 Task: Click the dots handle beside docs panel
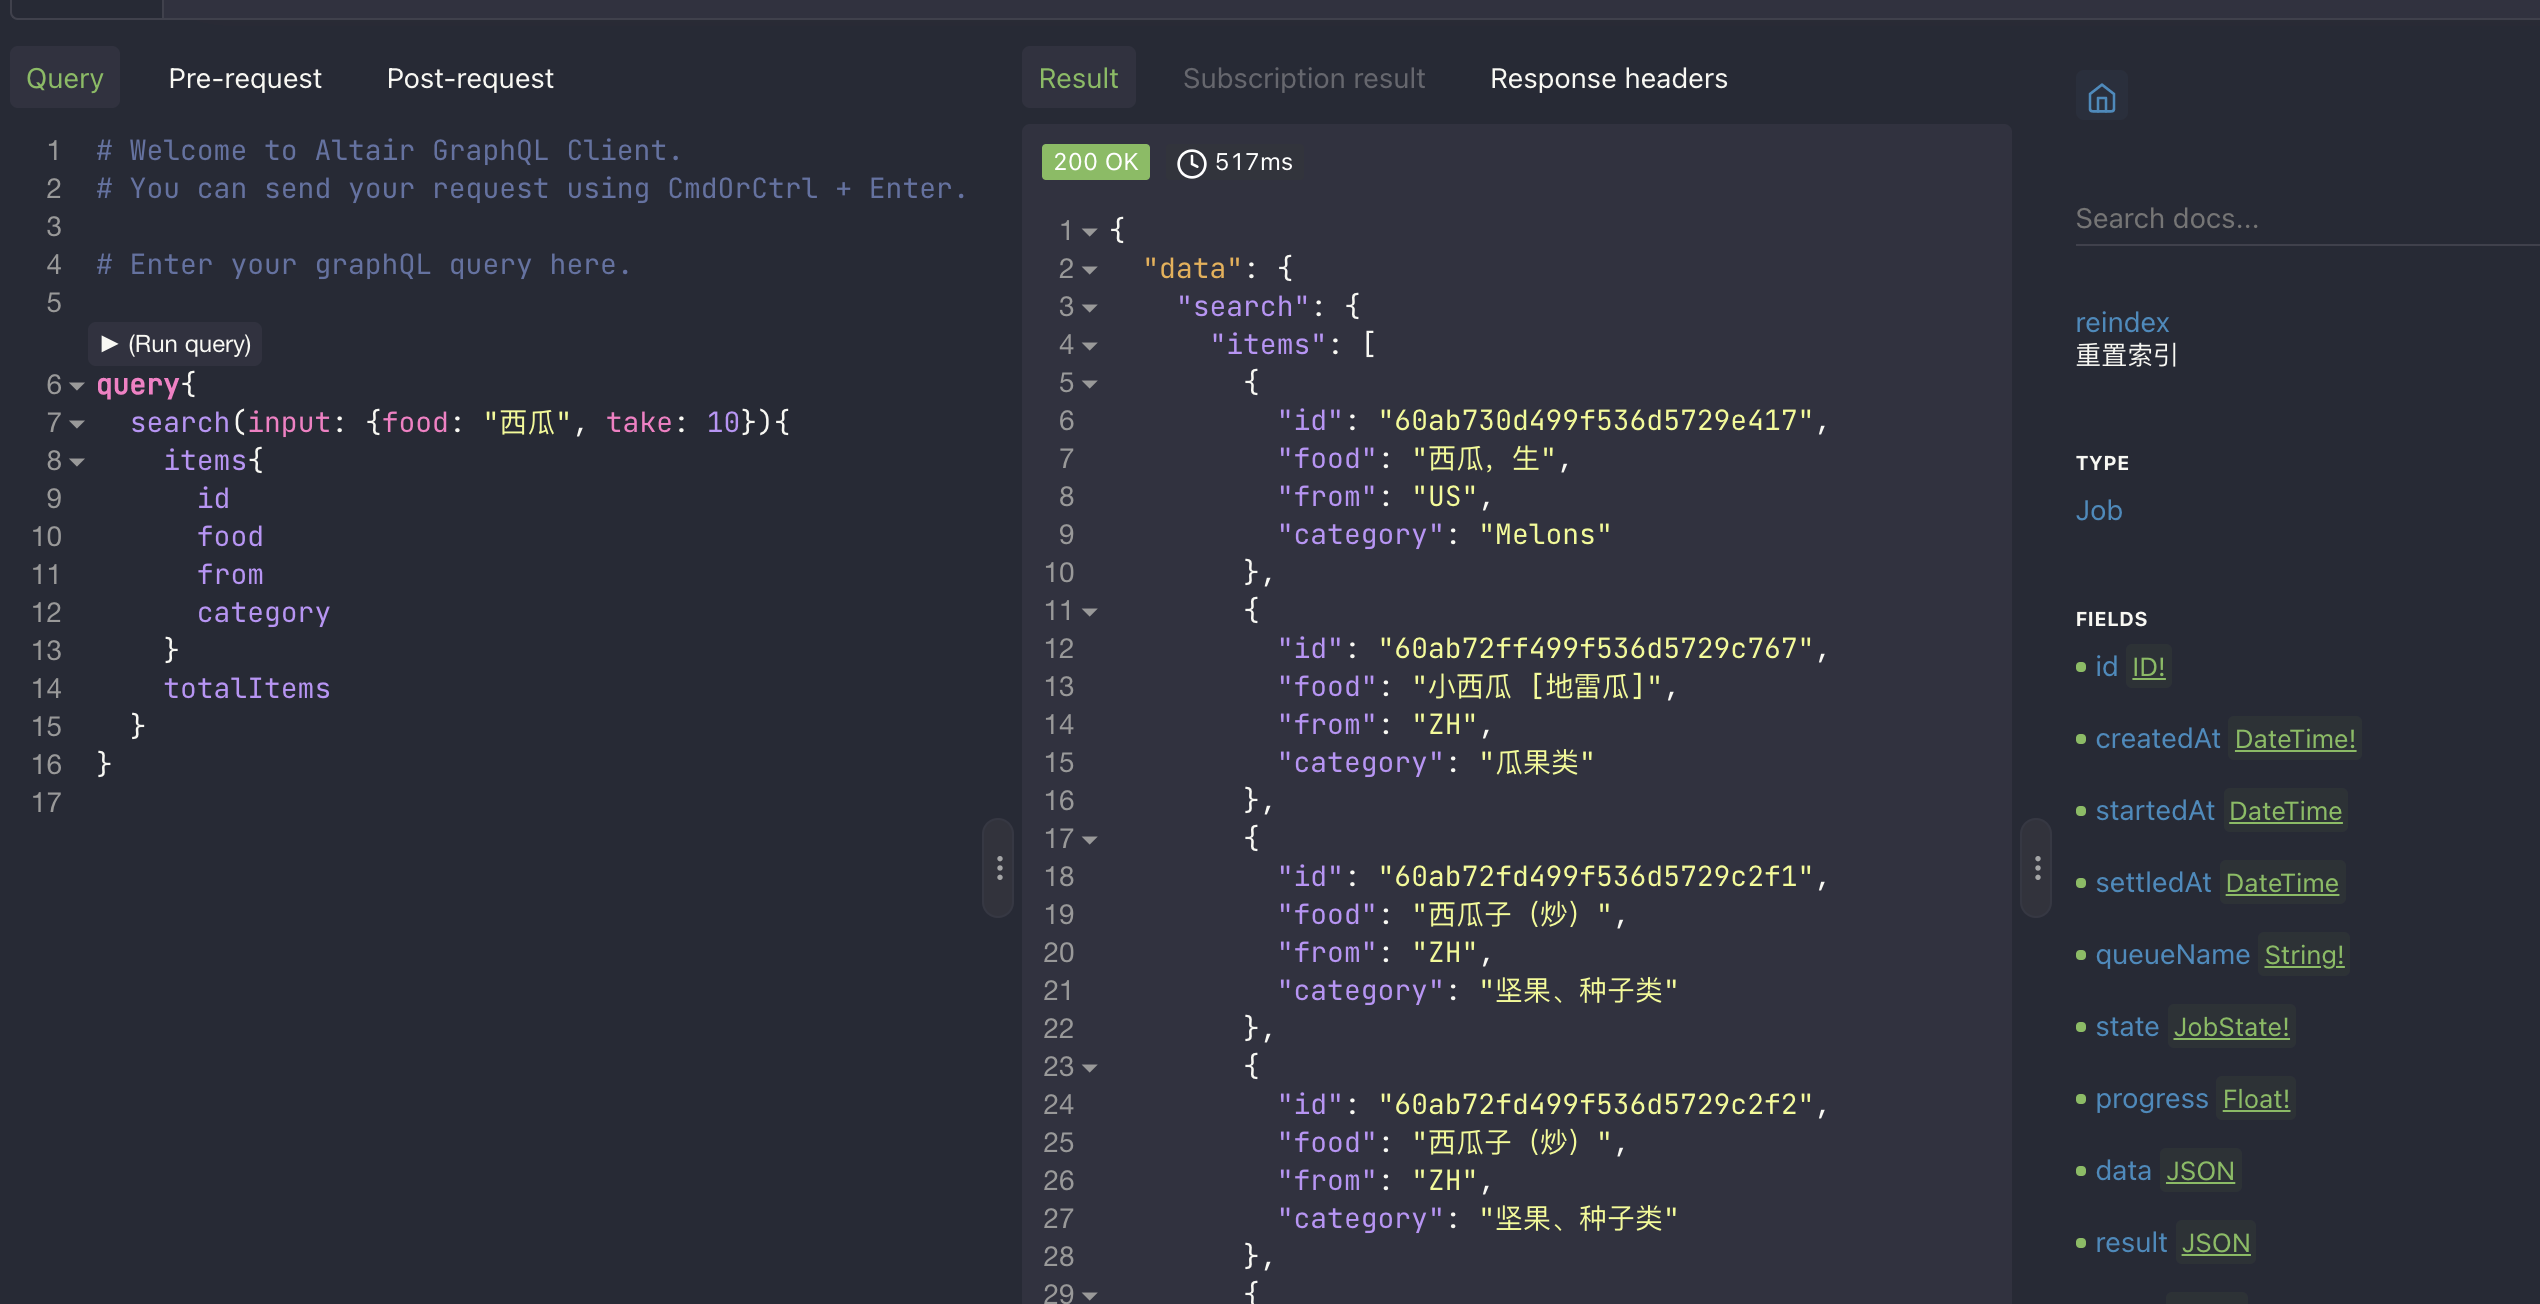coord(2037,867)
